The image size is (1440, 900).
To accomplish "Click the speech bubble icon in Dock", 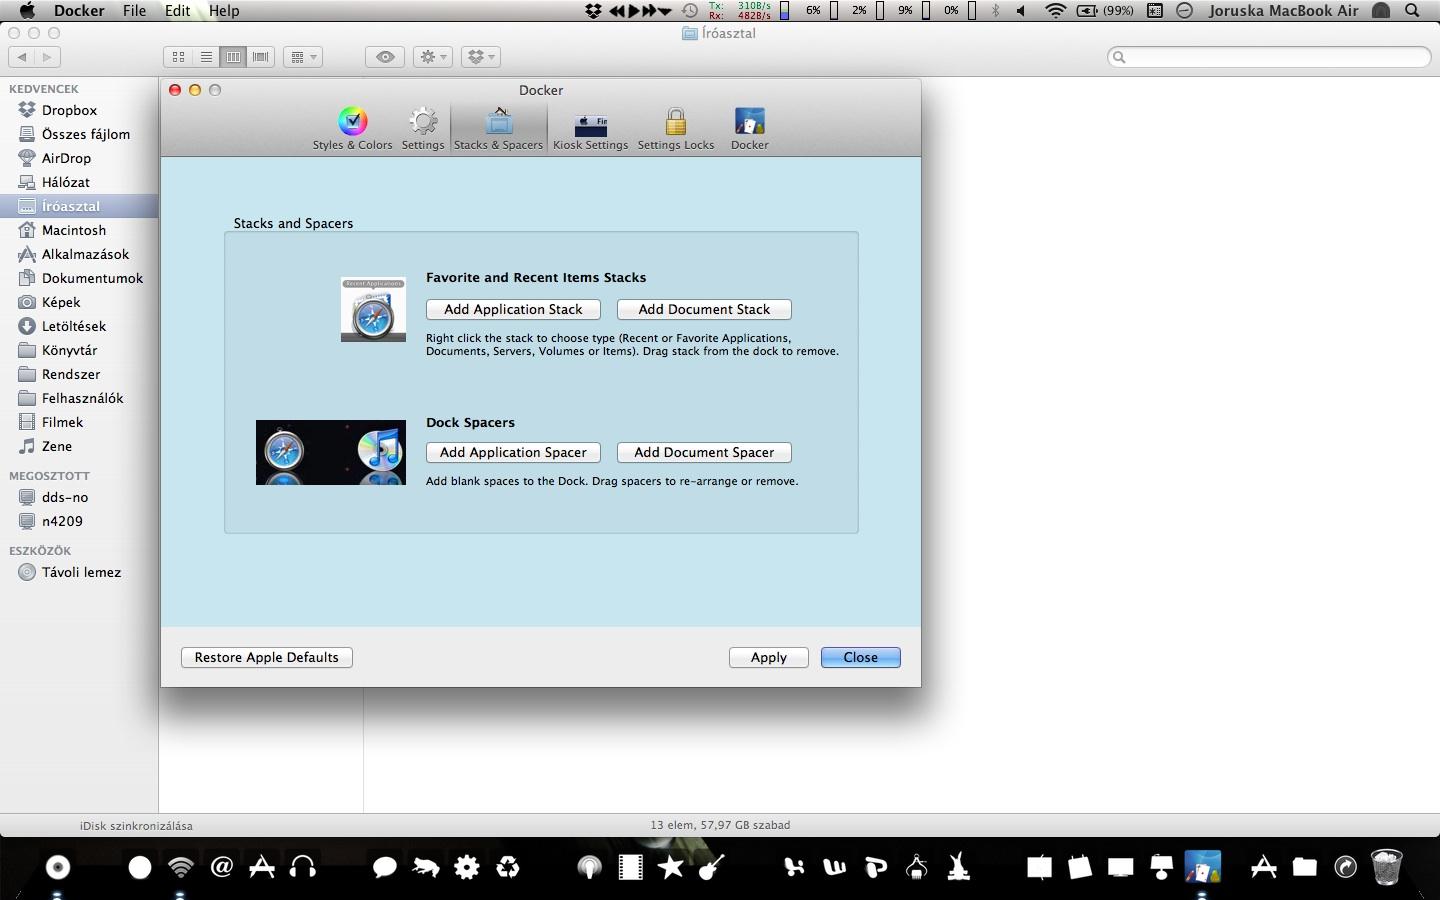I will [x=385, y=867].
